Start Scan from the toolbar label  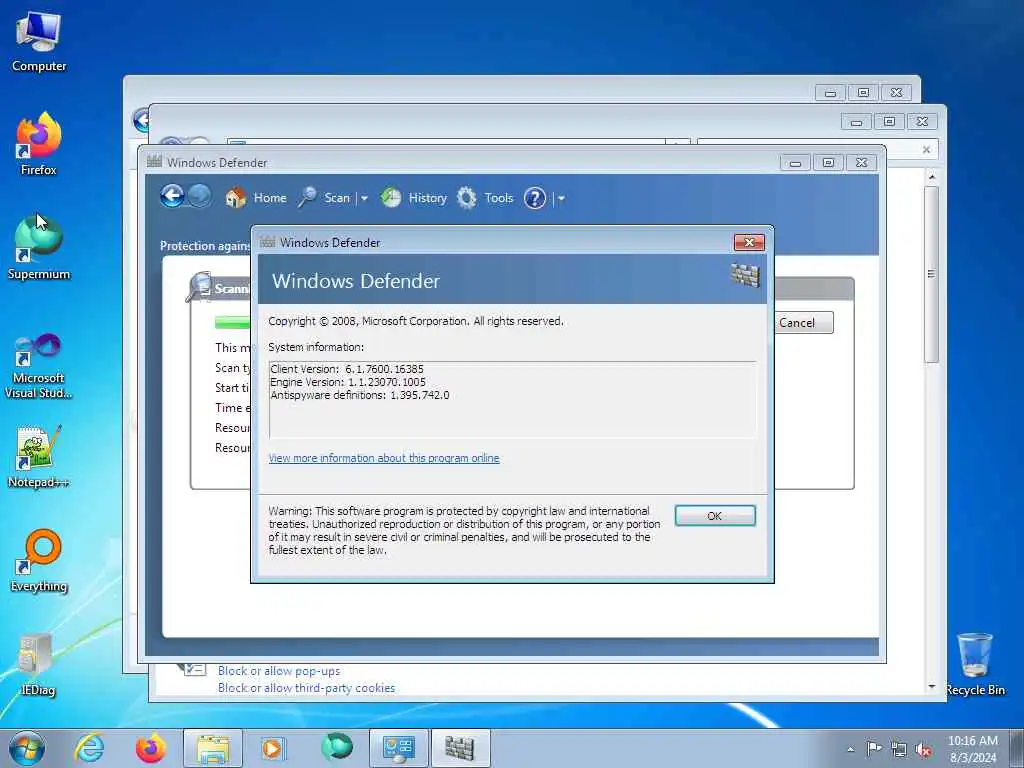coord(337,198)
